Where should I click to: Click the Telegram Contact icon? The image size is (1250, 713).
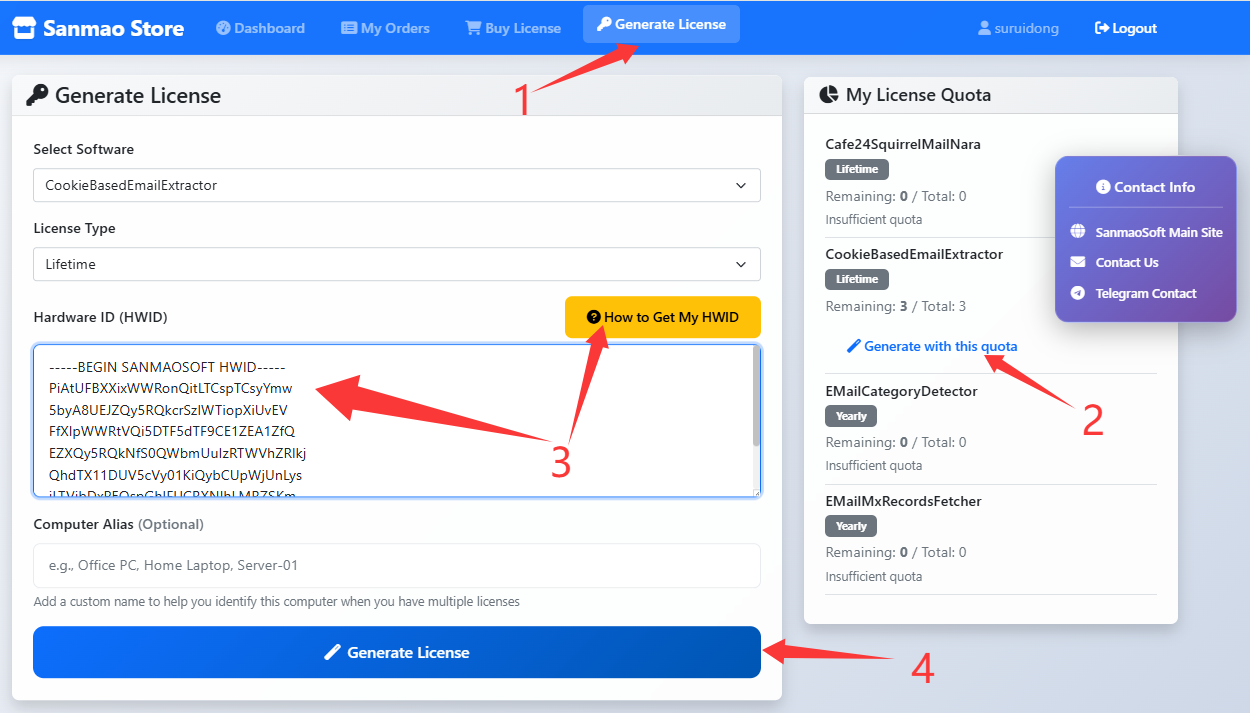tap(1078, 293)
